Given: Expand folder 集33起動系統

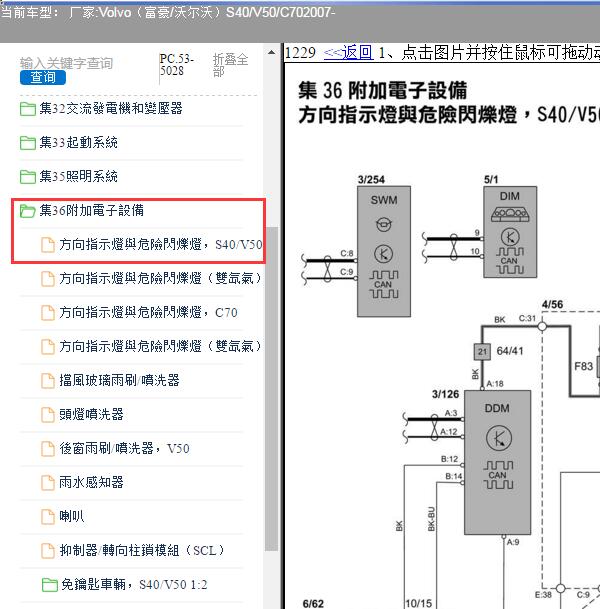Looking at the screenshot, I should click(x=78, y=143).
